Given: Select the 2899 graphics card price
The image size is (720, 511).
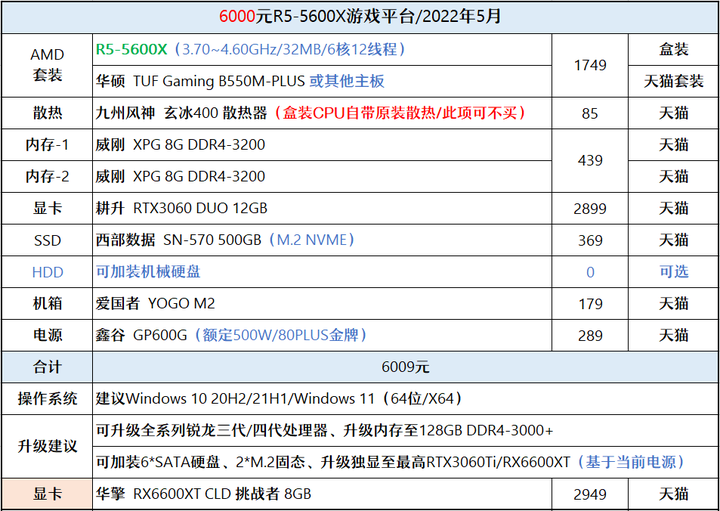Looking at the screenshot, I should (x=590, y=208).
